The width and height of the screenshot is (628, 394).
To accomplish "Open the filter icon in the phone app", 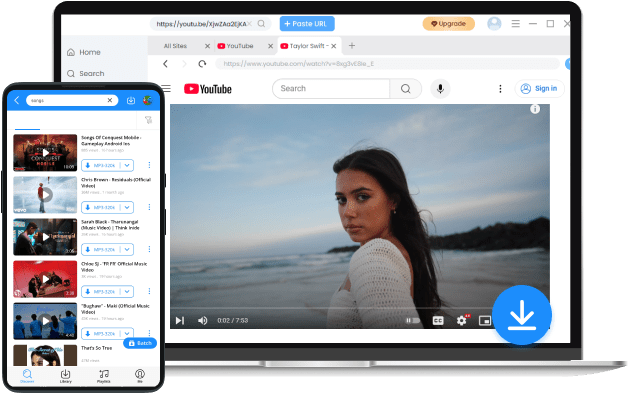I will tap(149, 120).
